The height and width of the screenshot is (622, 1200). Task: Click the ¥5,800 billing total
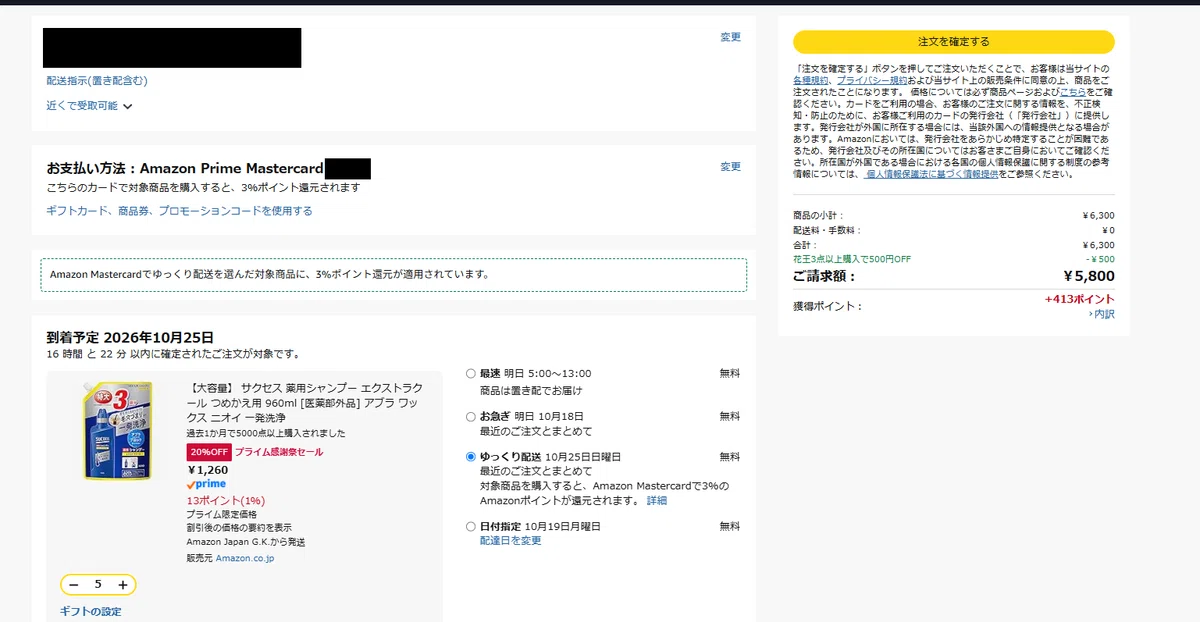point(1088,276)
